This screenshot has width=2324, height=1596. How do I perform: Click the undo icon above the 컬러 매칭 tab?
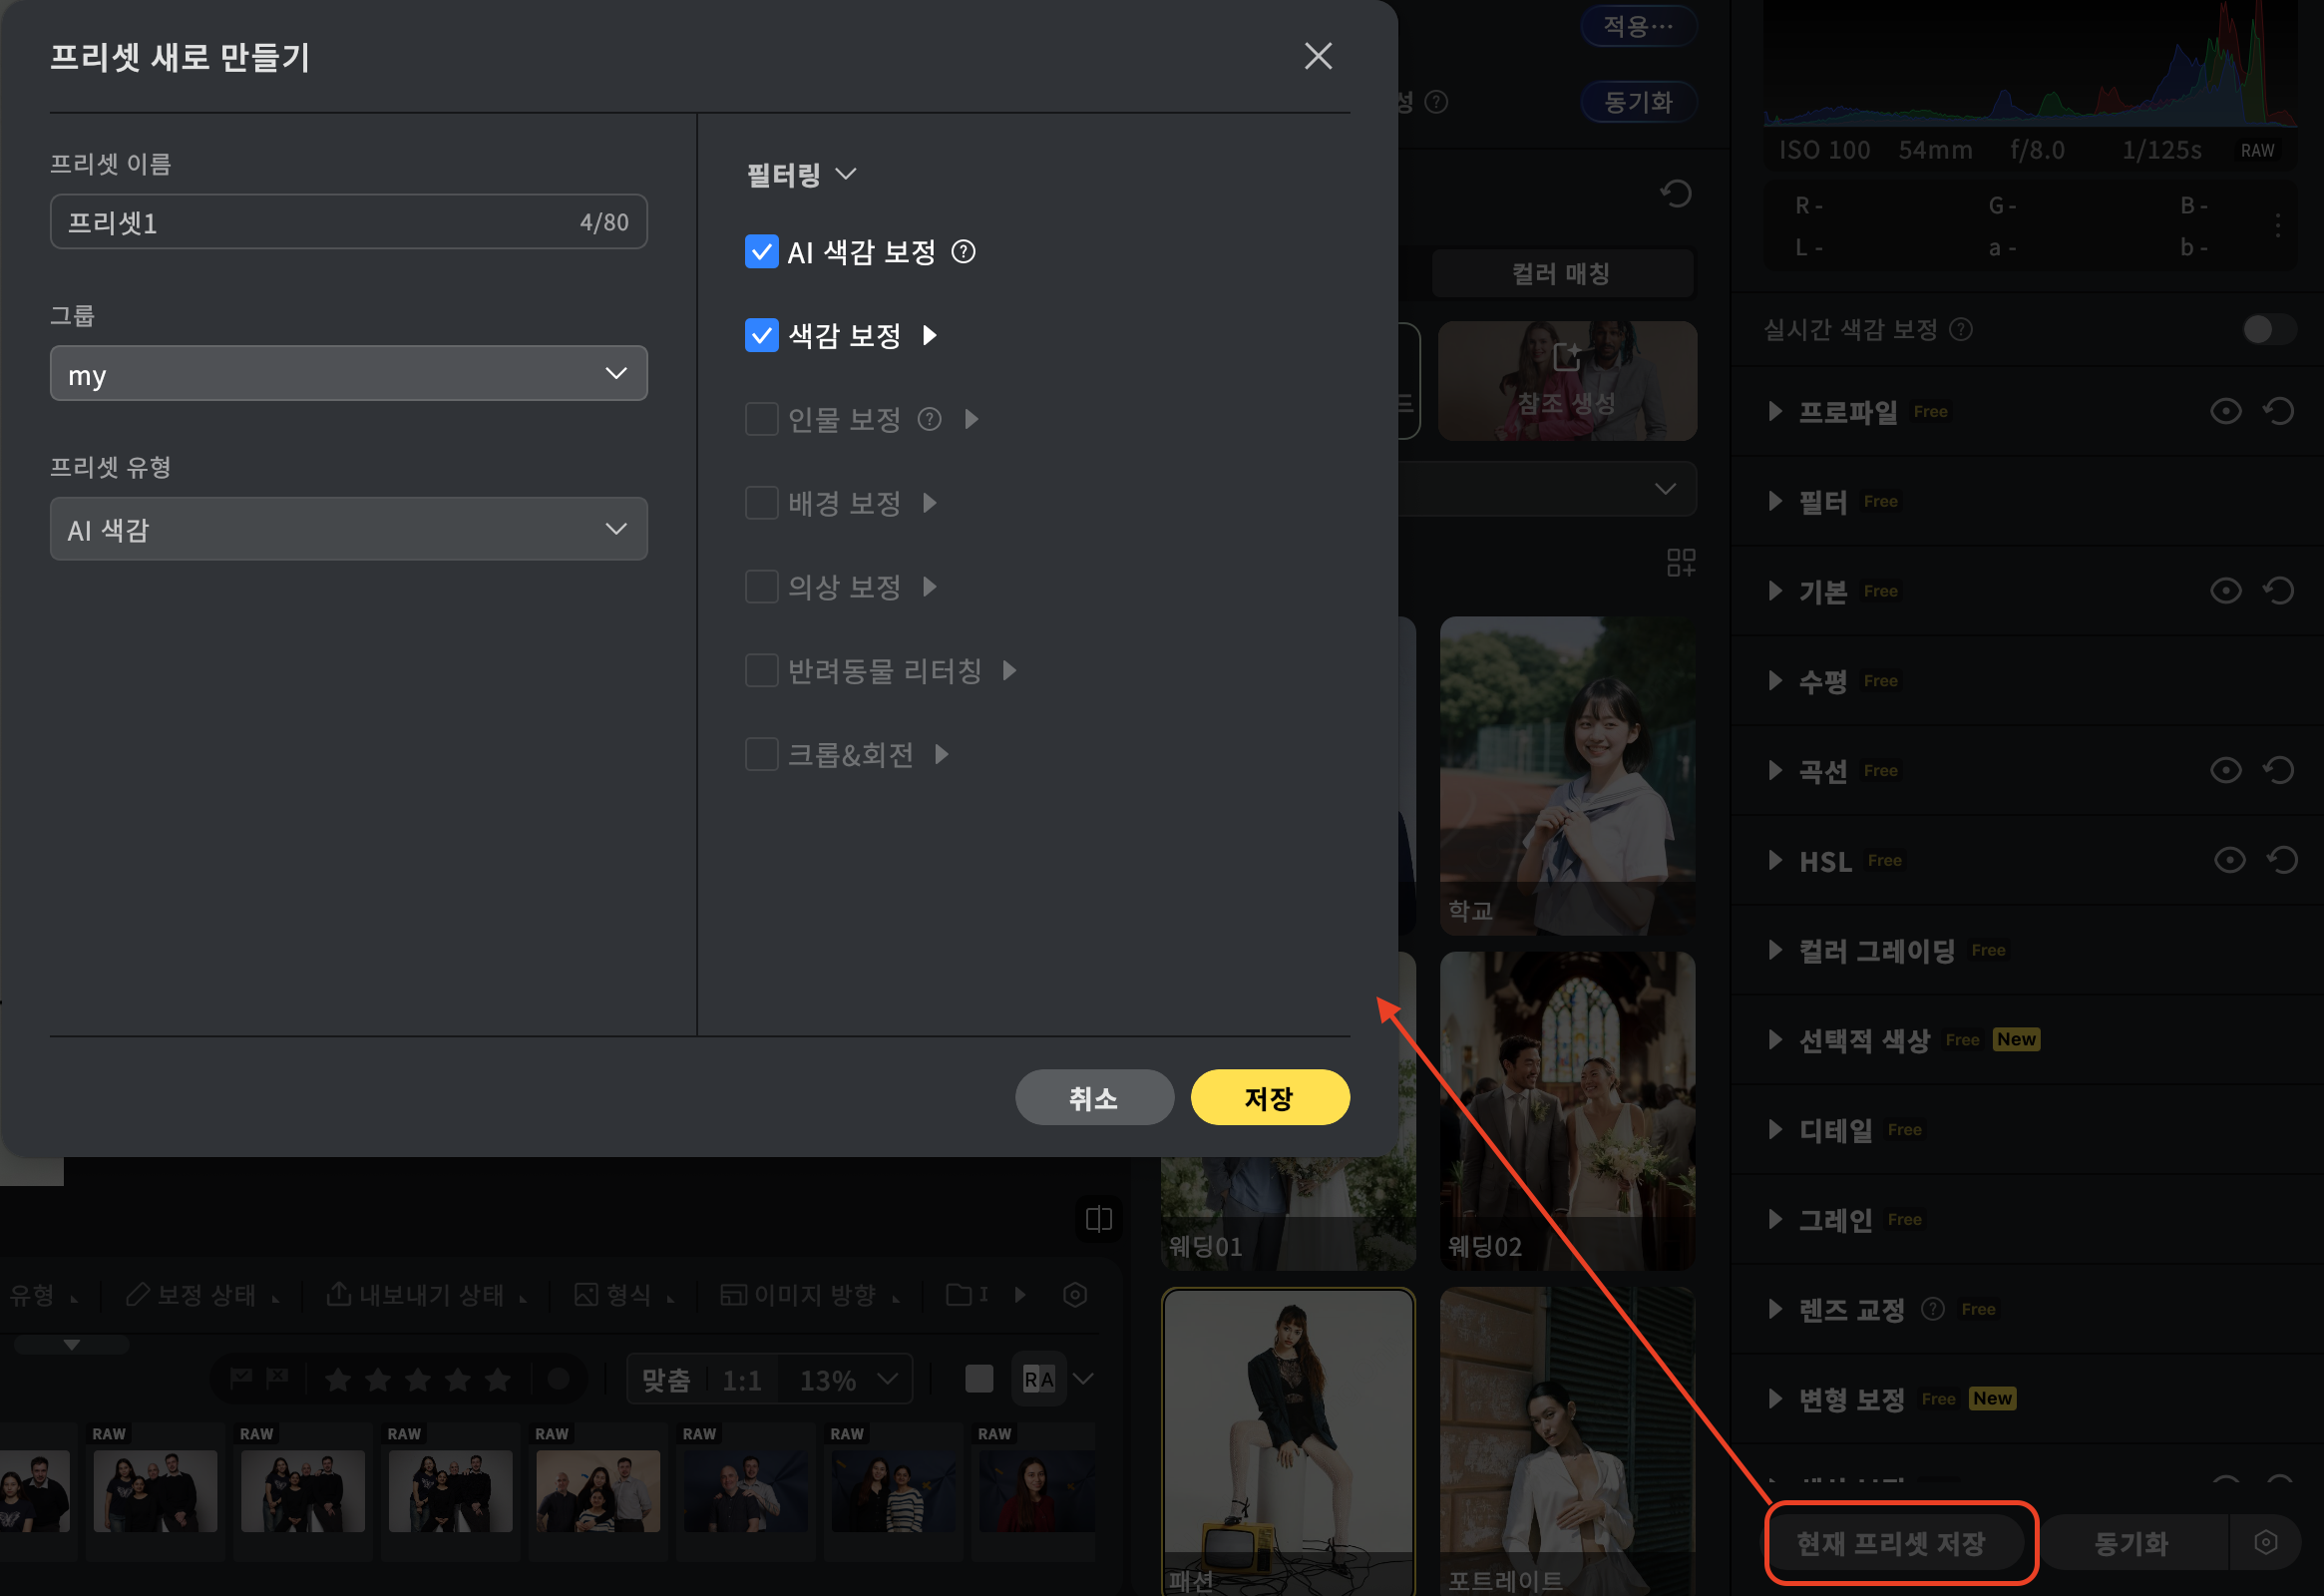[1676, 193]
